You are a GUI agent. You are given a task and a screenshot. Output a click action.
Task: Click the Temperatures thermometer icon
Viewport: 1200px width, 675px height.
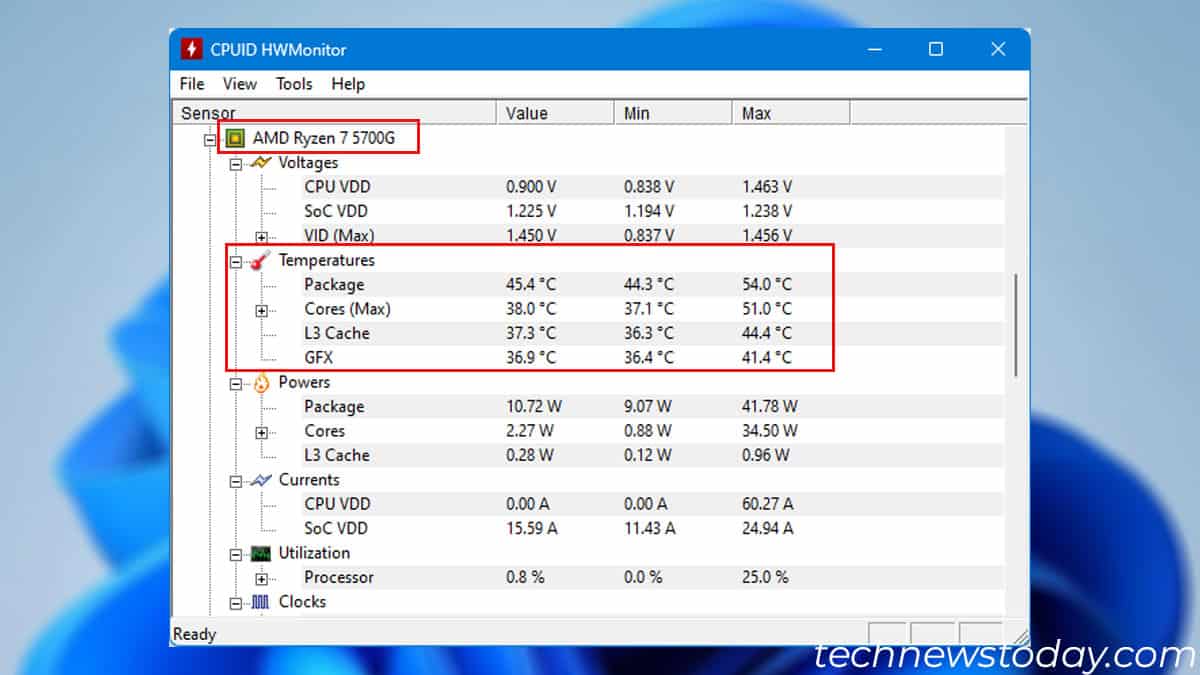tap(258, 260)
